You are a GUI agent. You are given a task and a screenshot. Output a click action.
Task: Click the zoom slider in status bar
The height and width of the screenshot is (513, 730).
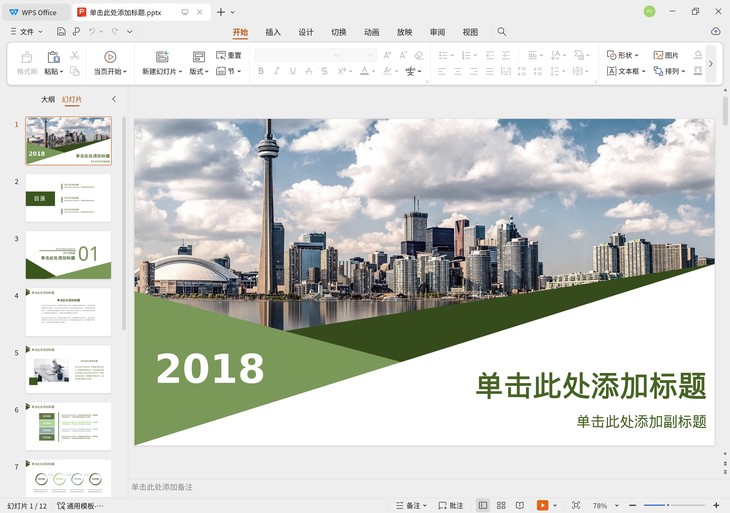670,506
